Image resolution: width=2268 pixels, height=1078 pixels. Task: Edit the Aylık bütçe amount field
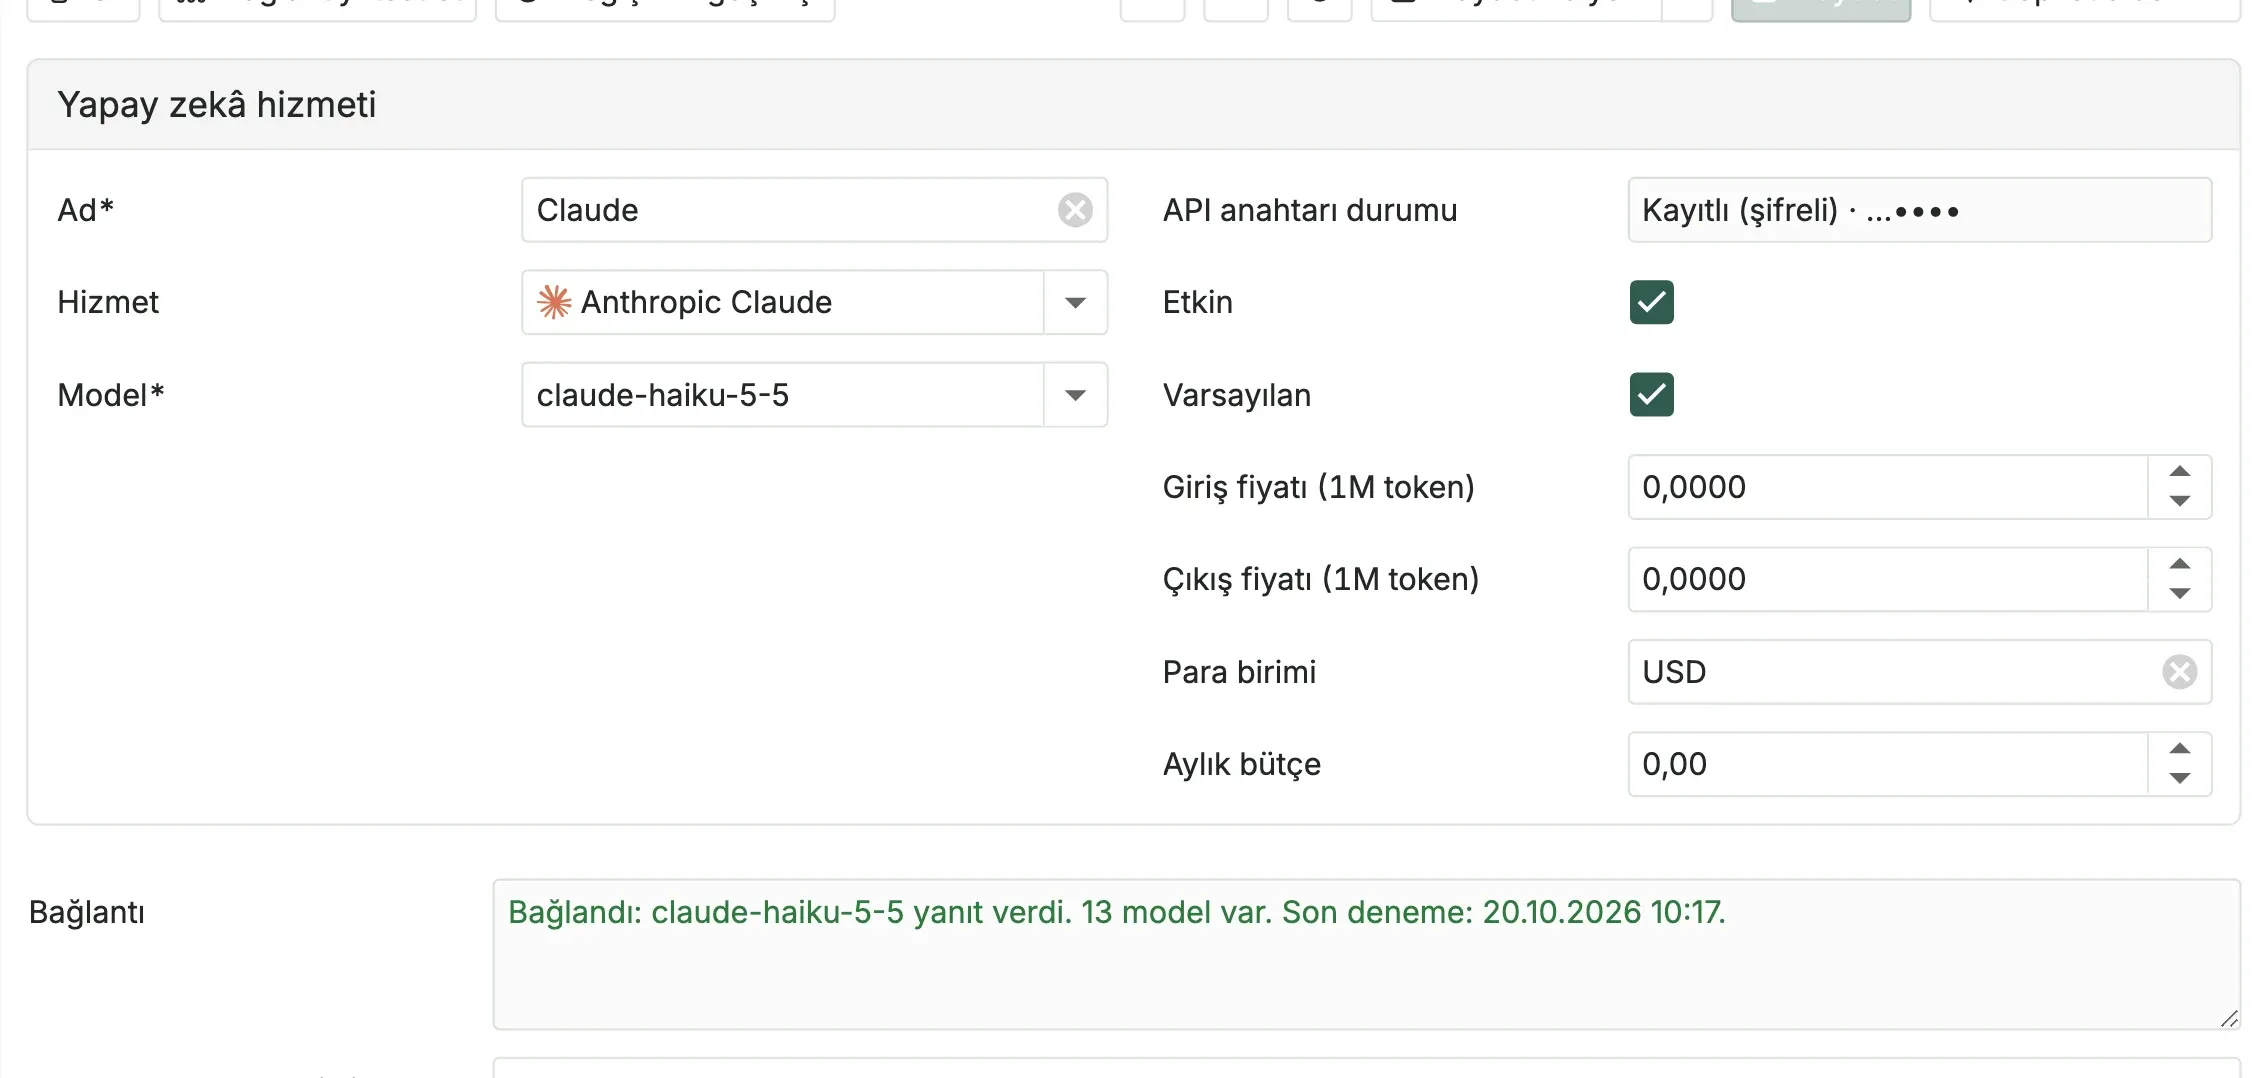(x=1888, y=764)
